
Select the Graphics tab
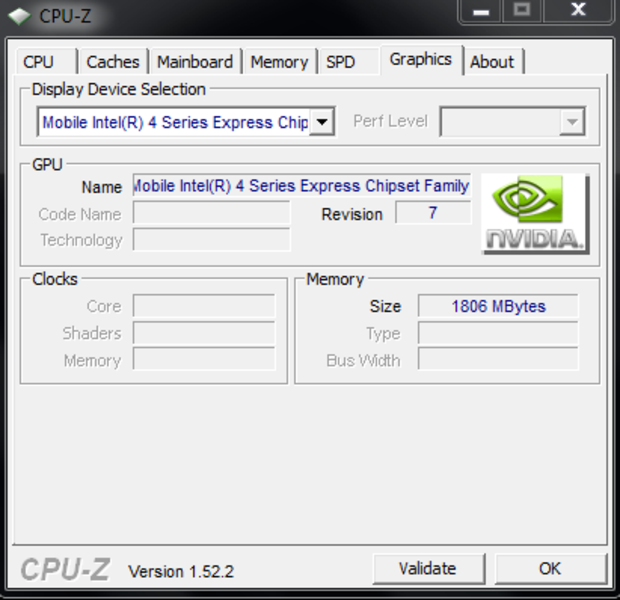point(421,60)
